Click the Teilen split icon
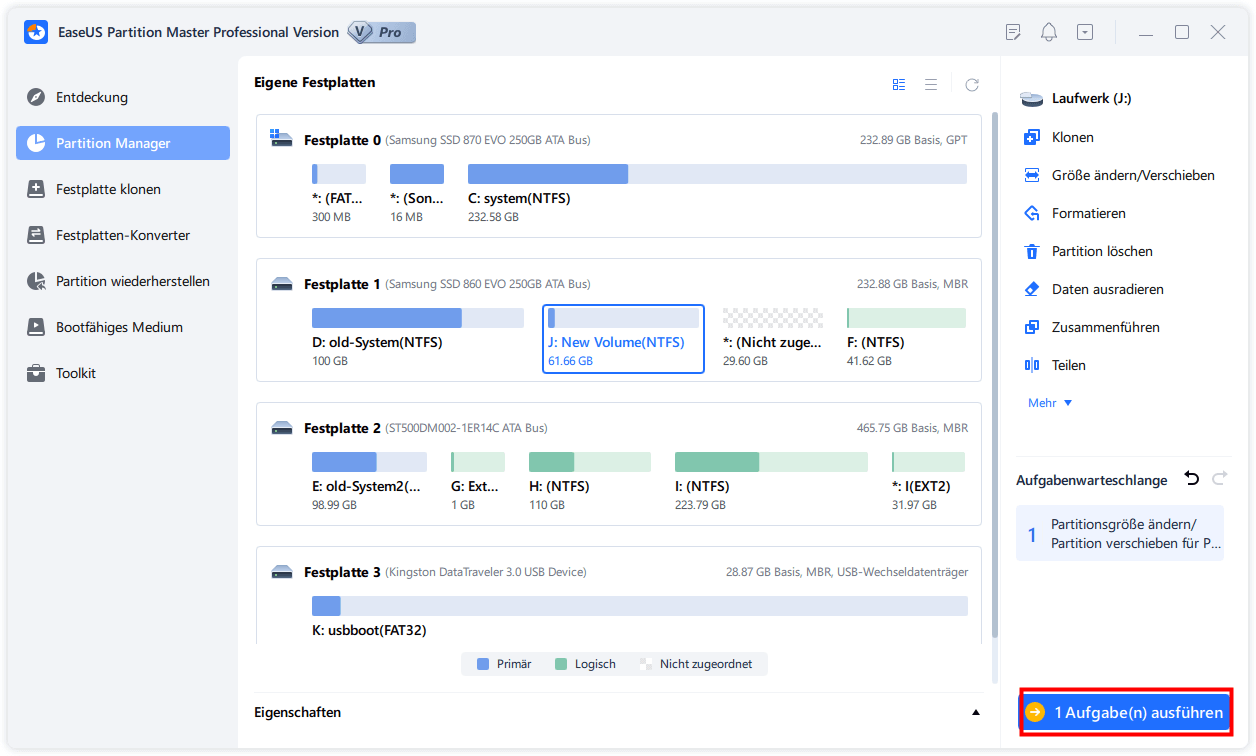The image size is (1256, 756). click(x=1032, y=365)
